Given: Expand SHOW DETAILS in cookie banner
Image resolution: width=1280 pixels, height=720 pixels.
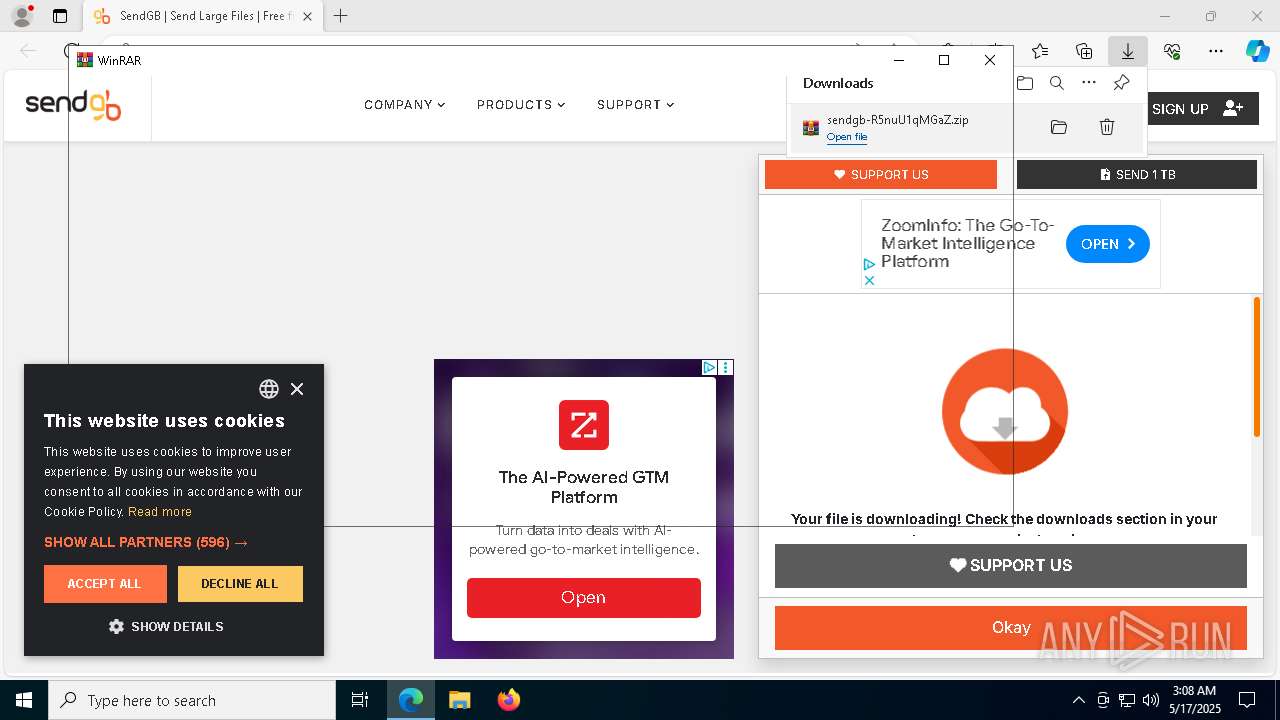Looking at the screenshot, I should click(x=166, y=626).
